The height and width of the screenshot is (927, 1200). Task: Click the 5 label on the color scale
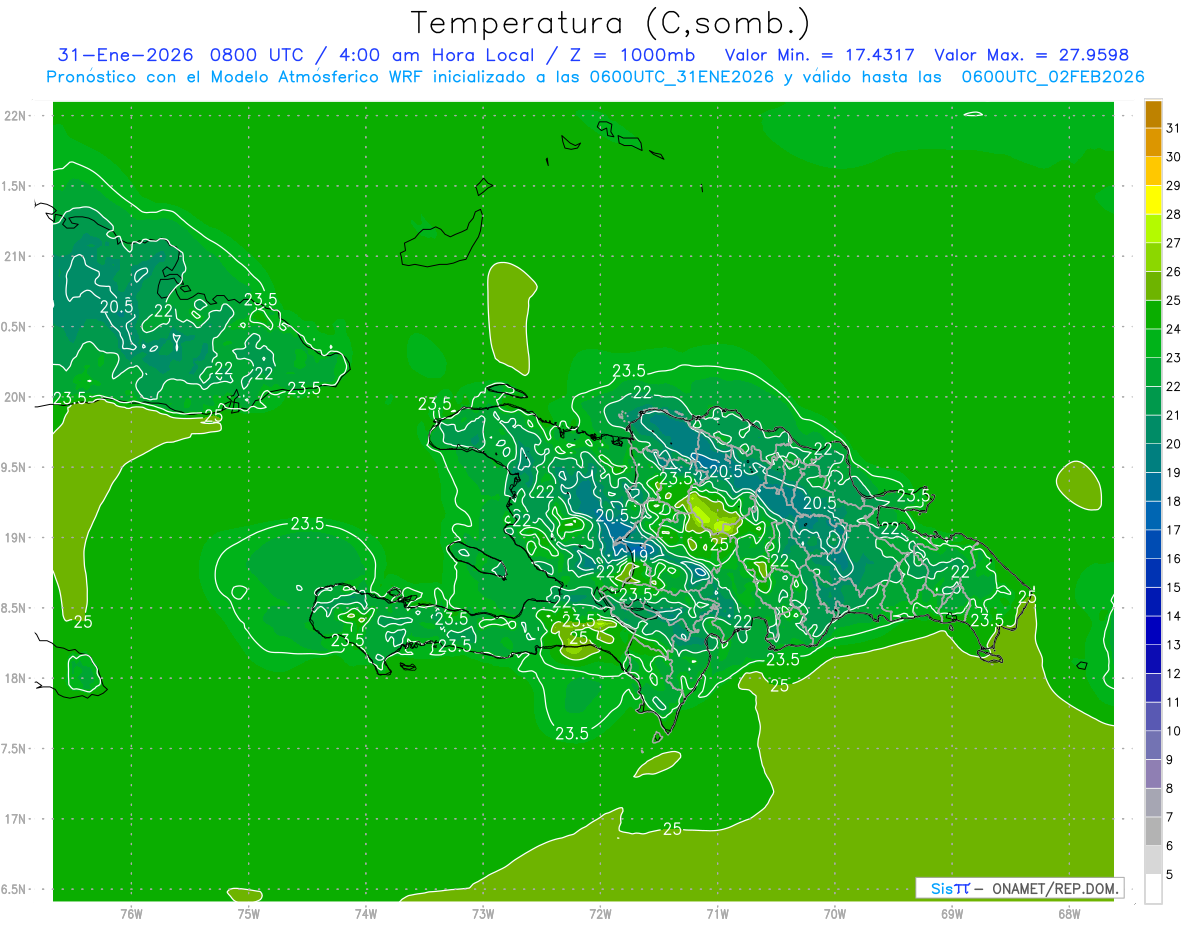point(1170,874)
